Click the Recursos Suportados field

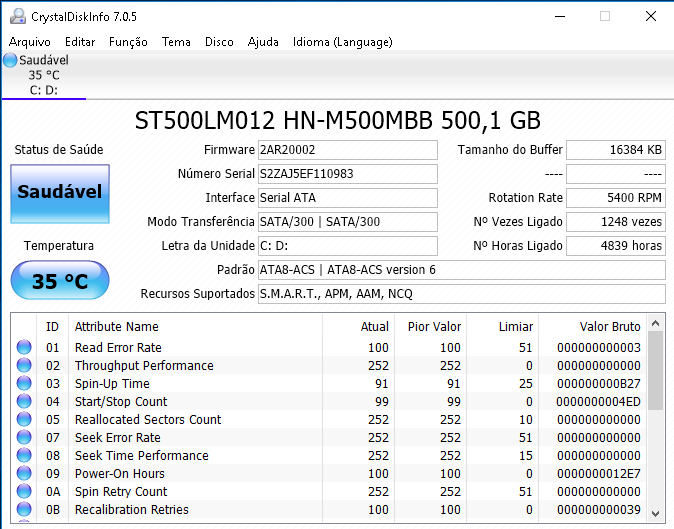click(462, 294)
